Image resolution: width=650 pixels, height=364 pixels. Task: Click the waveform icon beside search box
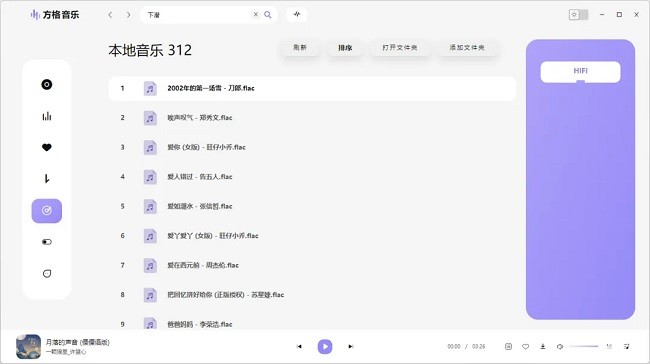click(x=297, y=15)
